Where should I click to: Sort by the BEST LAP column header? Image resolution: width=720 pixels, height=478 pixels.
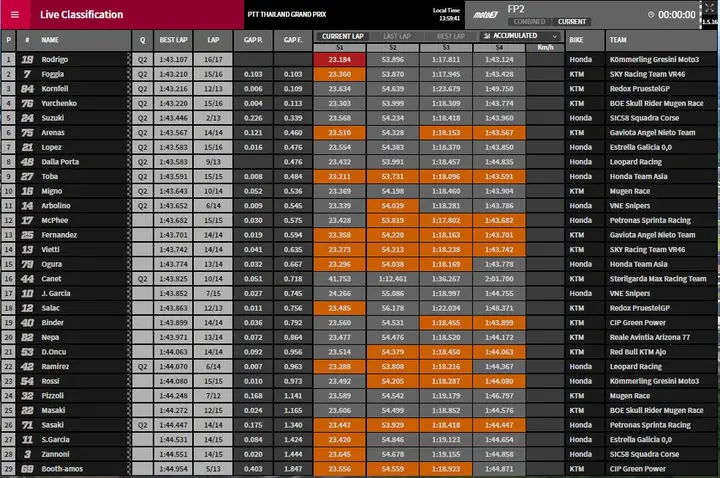(174, 40)
